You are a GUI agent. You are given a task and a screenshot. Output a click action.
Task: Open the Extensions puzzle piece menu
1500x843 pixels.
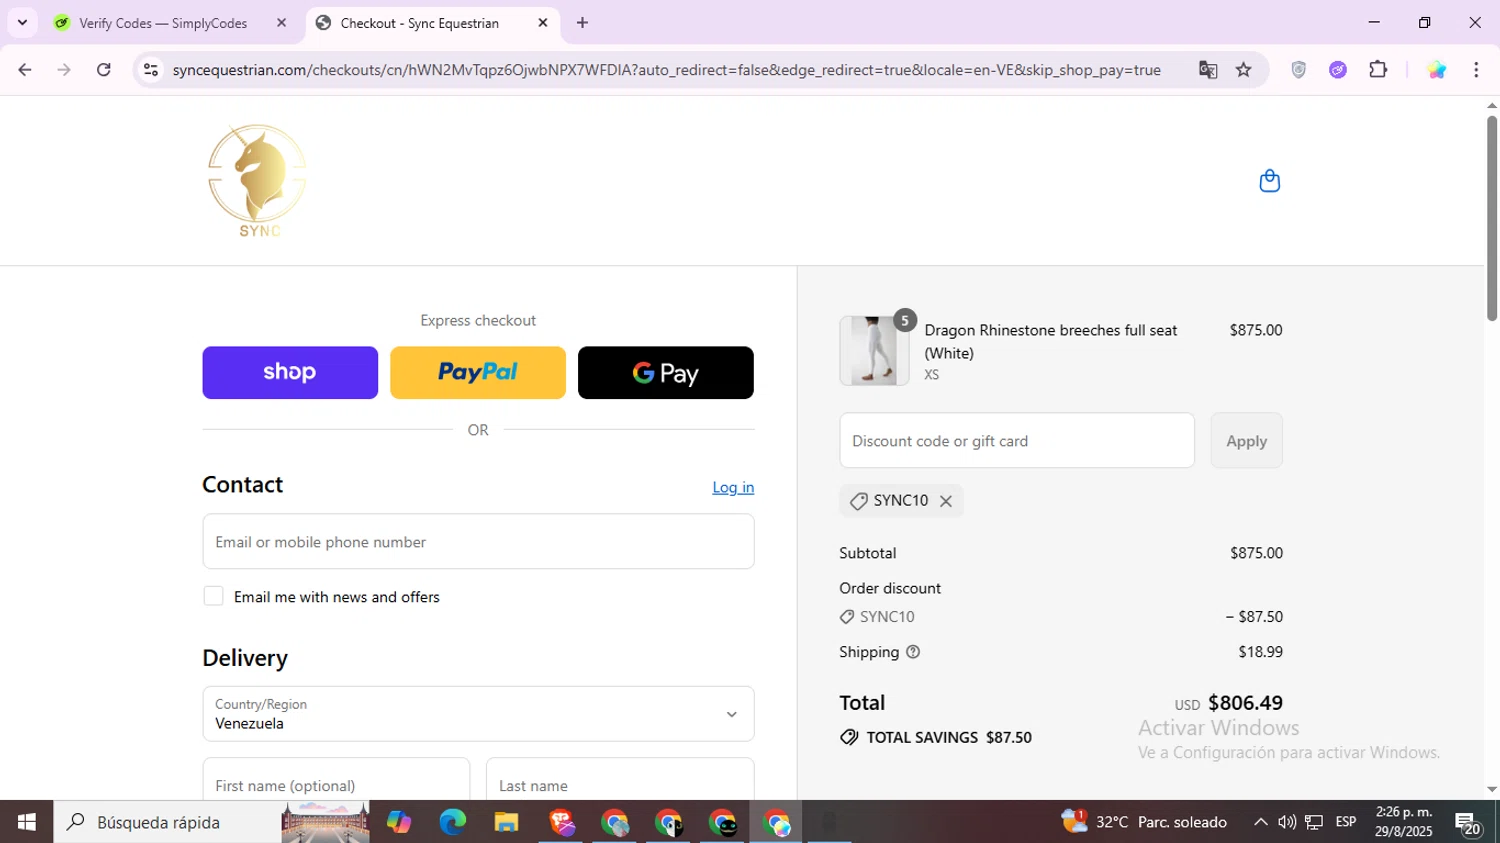[1378, 70]
